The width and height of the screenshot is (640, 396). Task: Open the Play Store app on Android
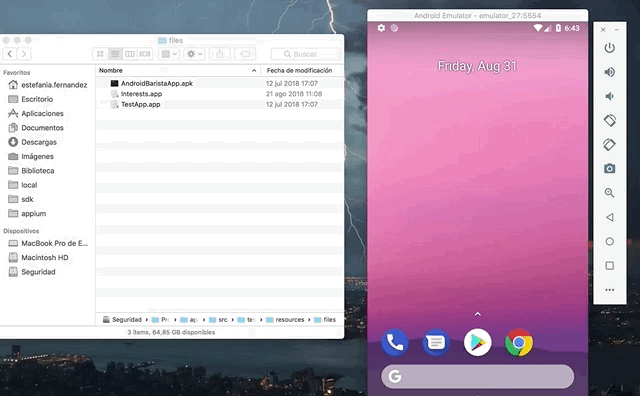478,342
